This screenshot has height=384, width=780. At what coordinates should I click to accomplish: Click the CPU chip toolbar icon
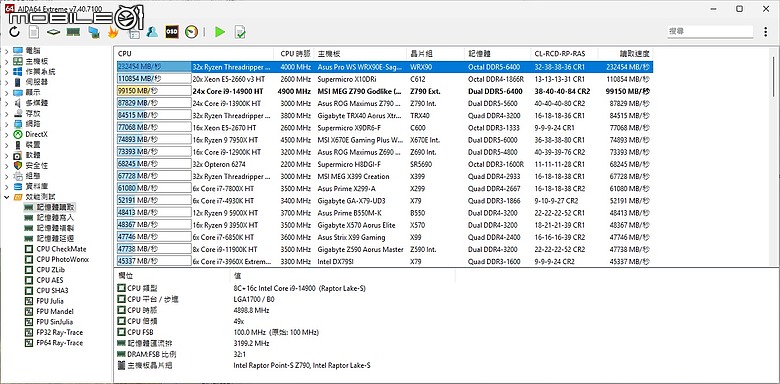point(53,32)
